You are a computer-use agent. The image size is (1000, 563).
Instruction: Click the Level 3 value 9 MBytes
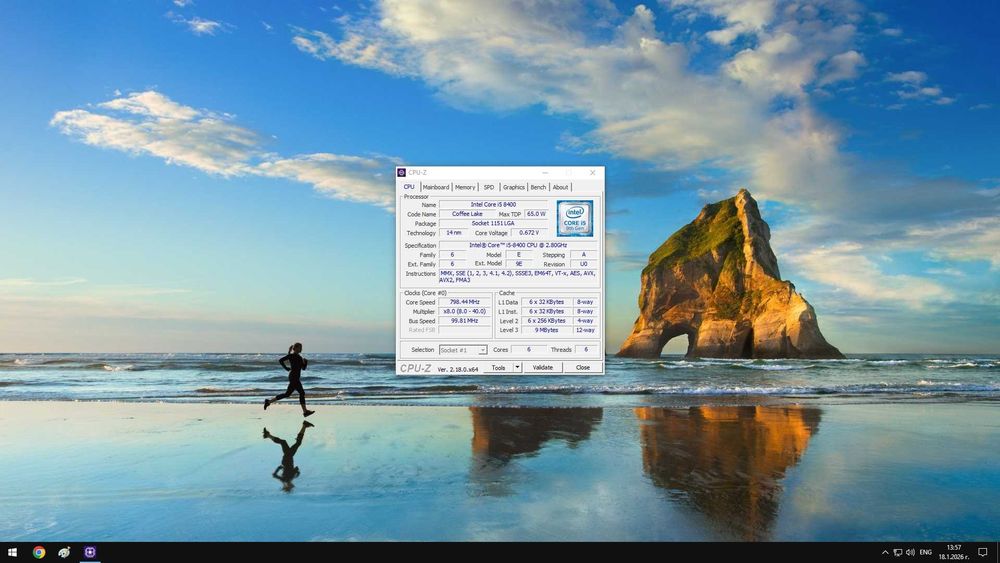tap(547, 330)
